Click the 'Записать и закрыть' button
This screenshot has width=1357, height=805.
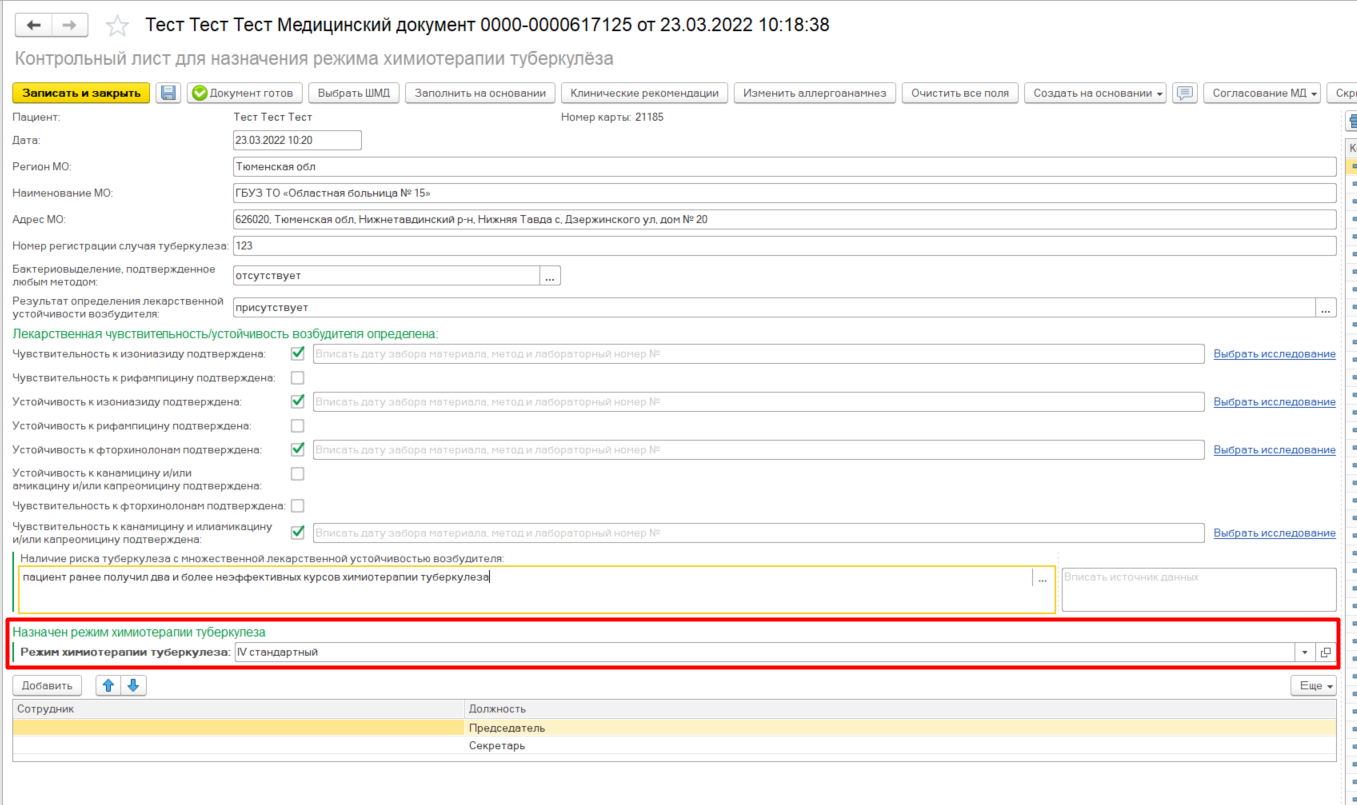tap(81, 93)
